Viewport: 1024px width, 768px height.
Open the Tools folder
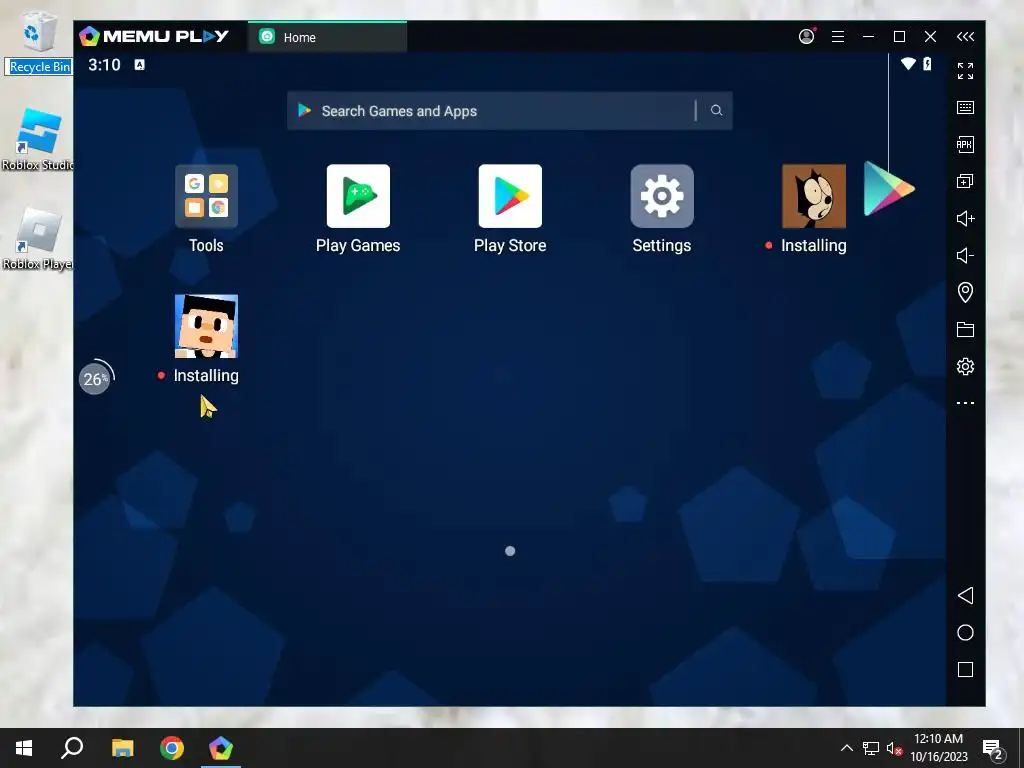pos(206,196)
